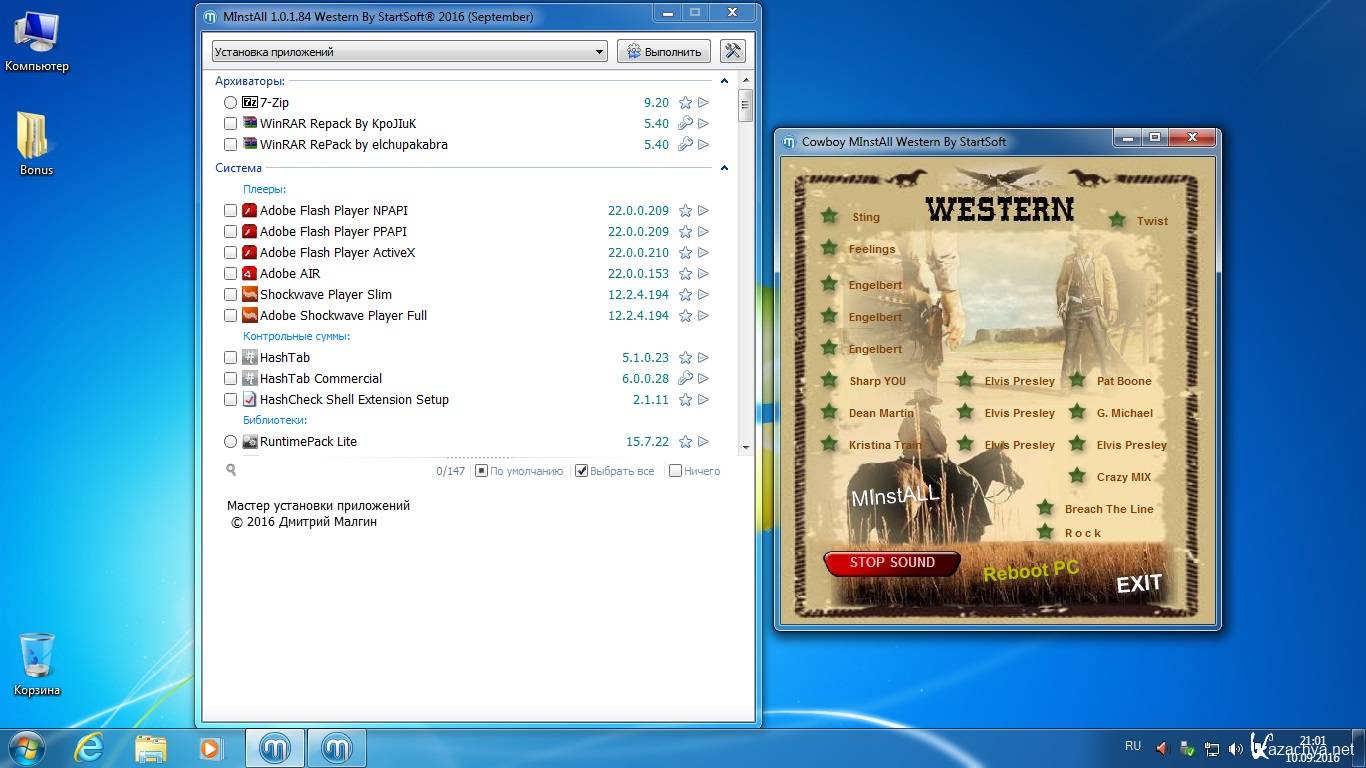Open the 'Установка приложений' dropdown
This screenshot has height=768, width=1366.
tap(409, 52)
